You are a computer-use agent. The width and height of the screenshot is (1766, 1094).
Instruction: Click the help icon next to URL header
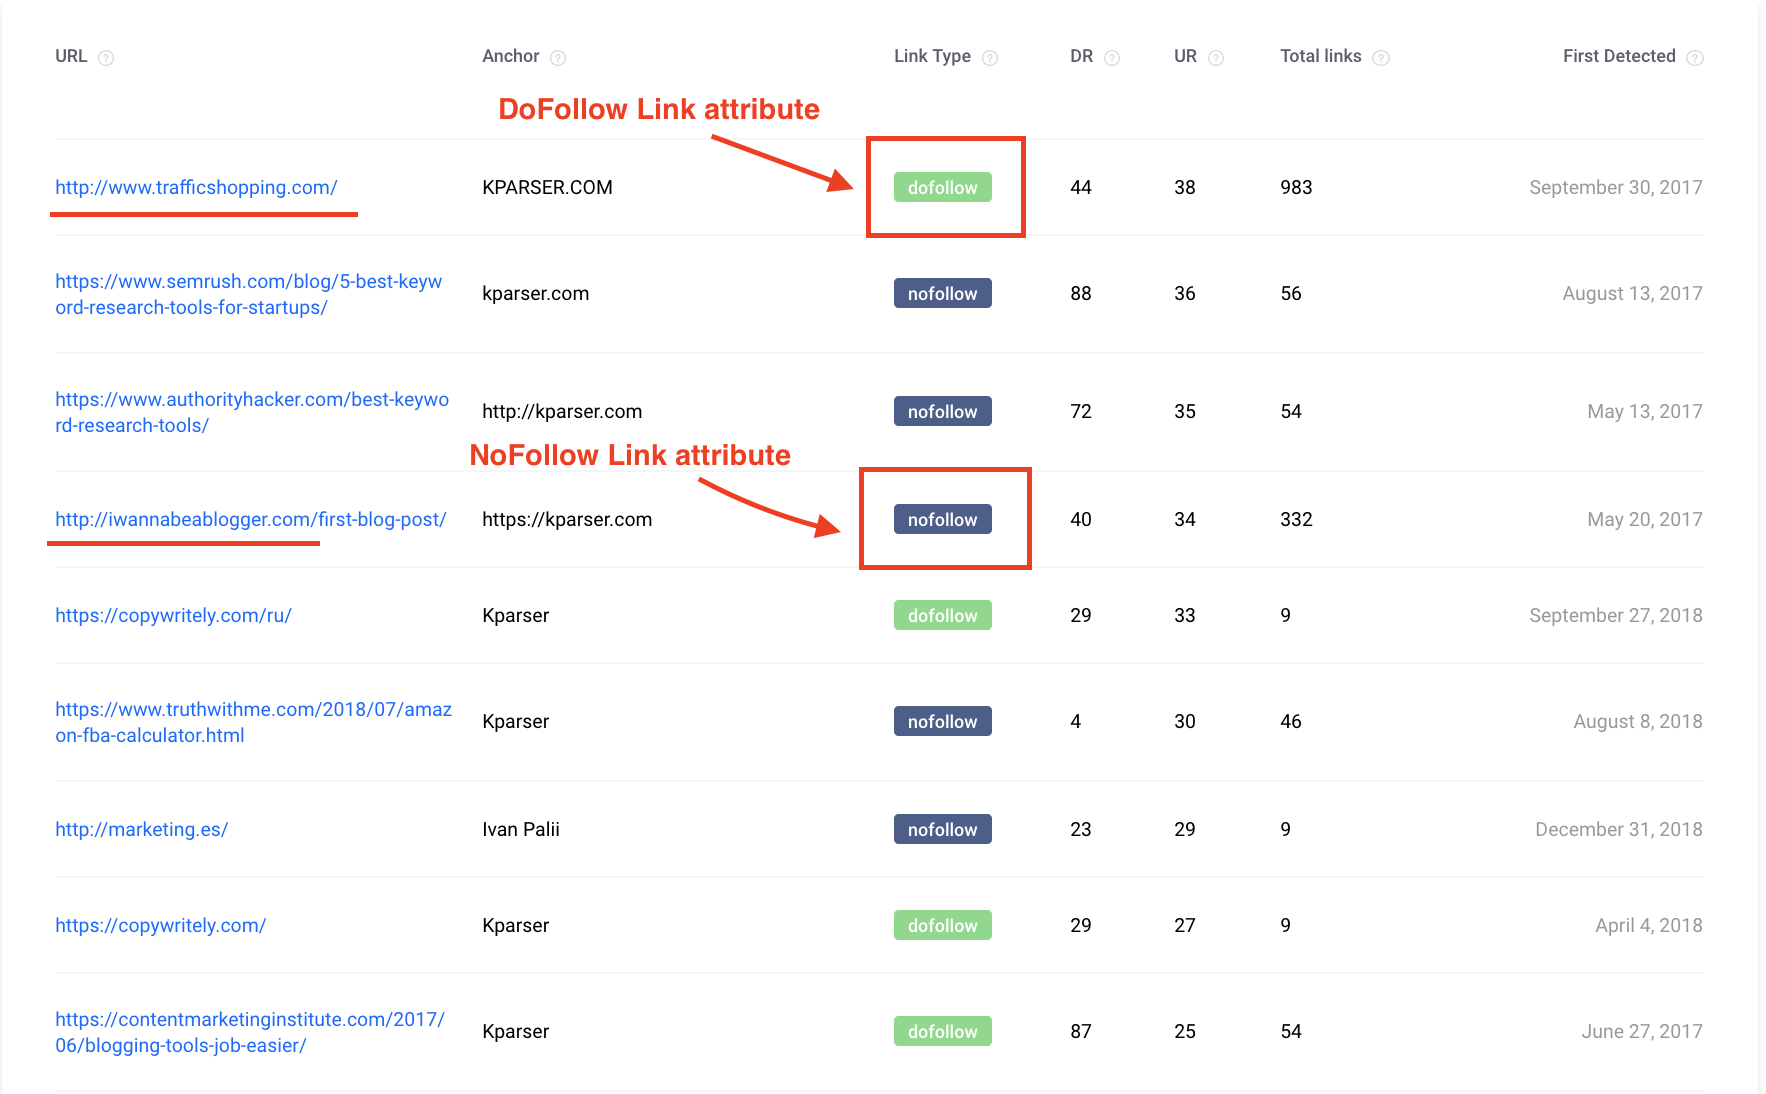pyautogui.click(x=106, y=58)
